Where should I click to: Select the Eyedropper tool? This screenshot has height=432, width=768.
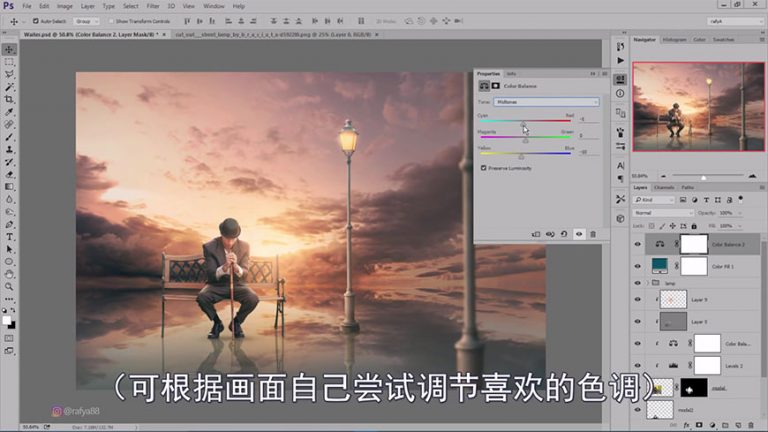click(x=9, y=112)
